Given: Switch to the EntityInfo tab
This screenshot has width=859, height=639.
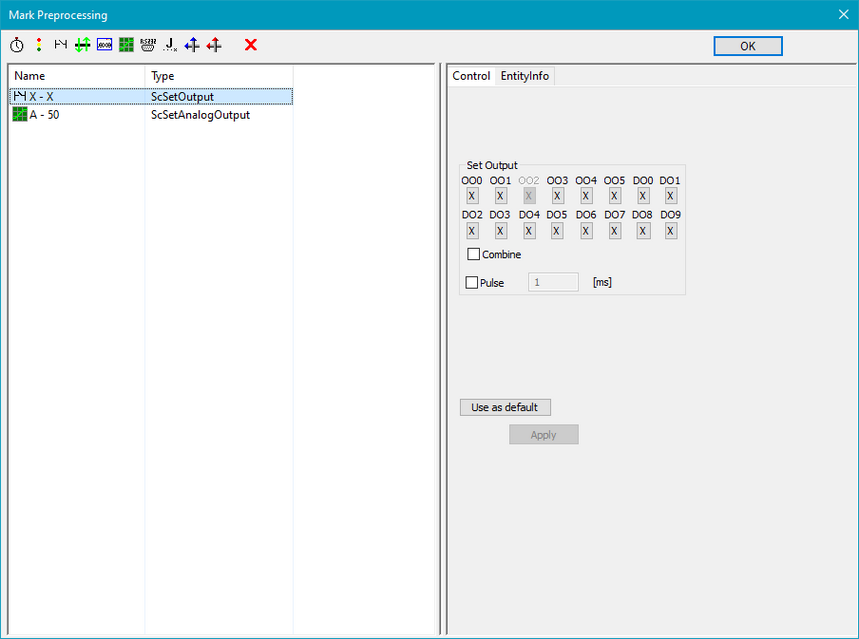Looking at the screenshot, I should pos(524,76).
